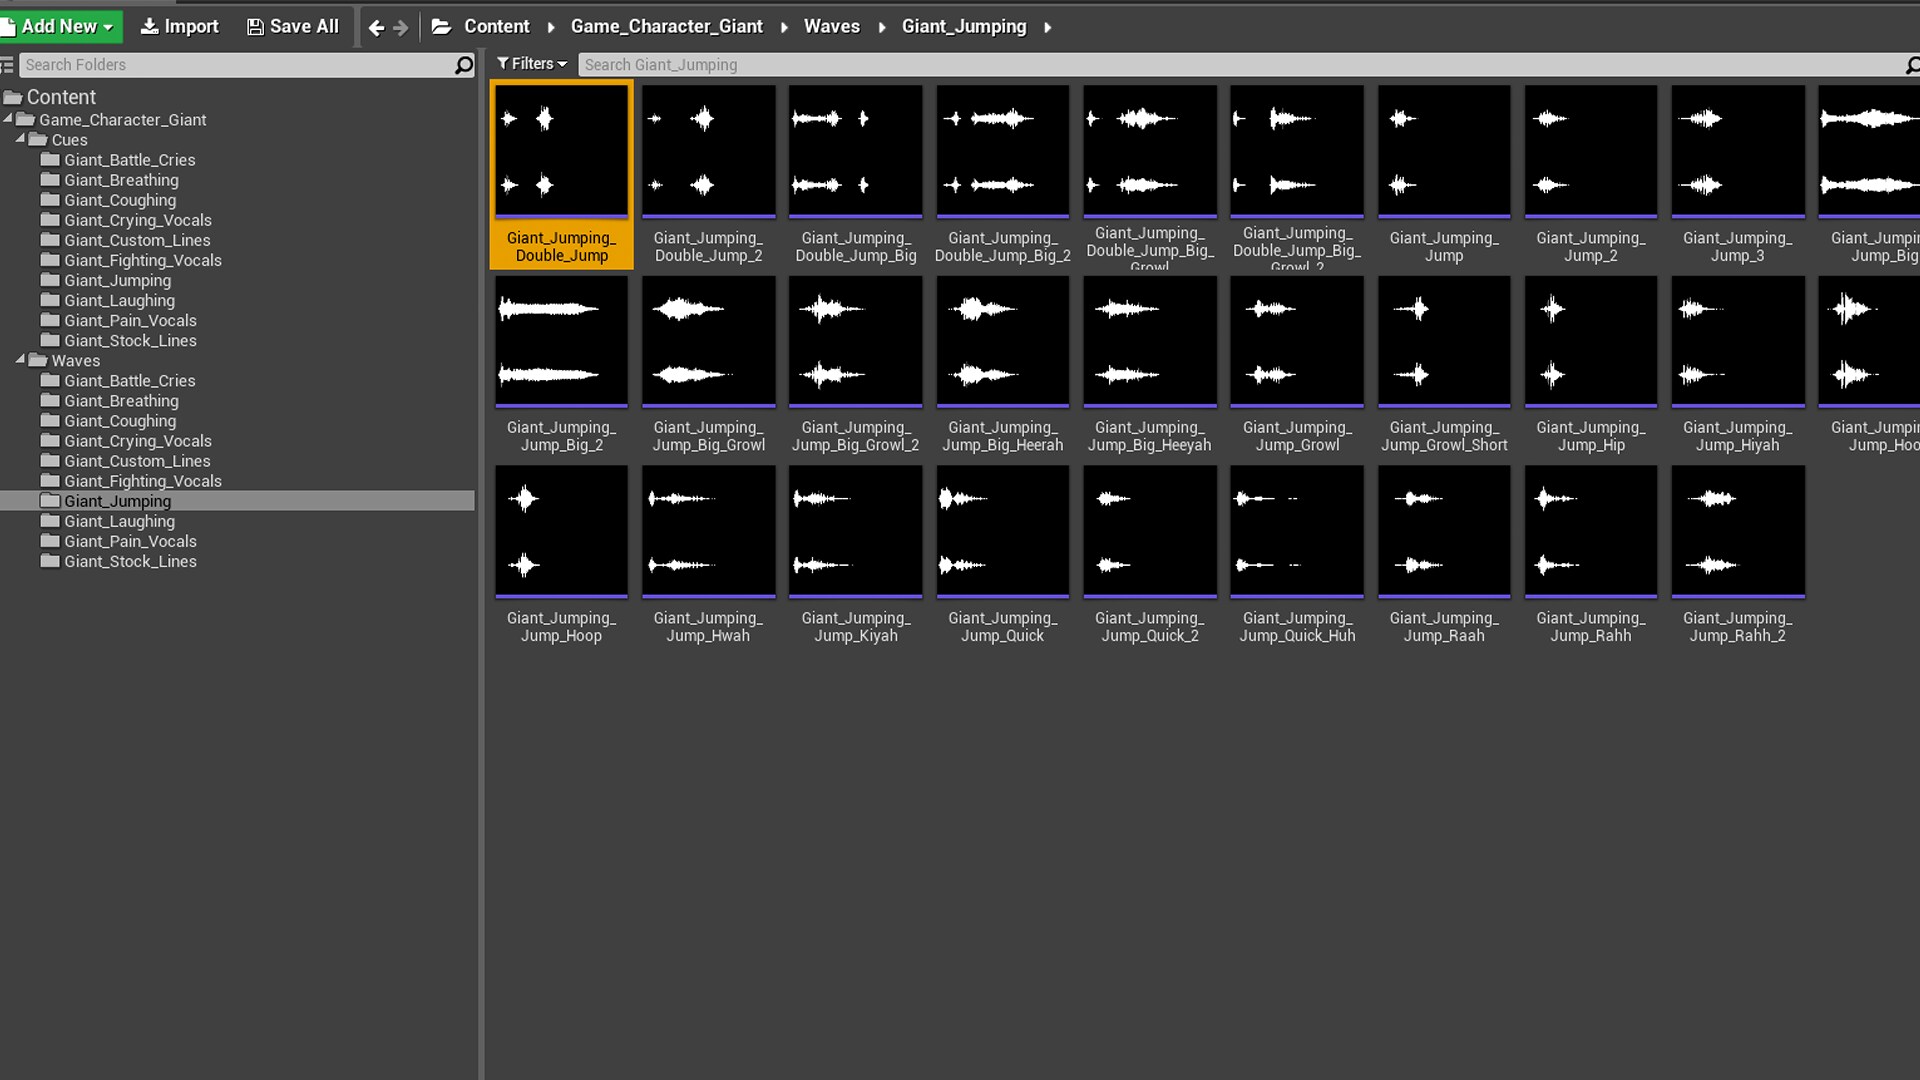Collapse the Waves folder tree

point(20,359)
